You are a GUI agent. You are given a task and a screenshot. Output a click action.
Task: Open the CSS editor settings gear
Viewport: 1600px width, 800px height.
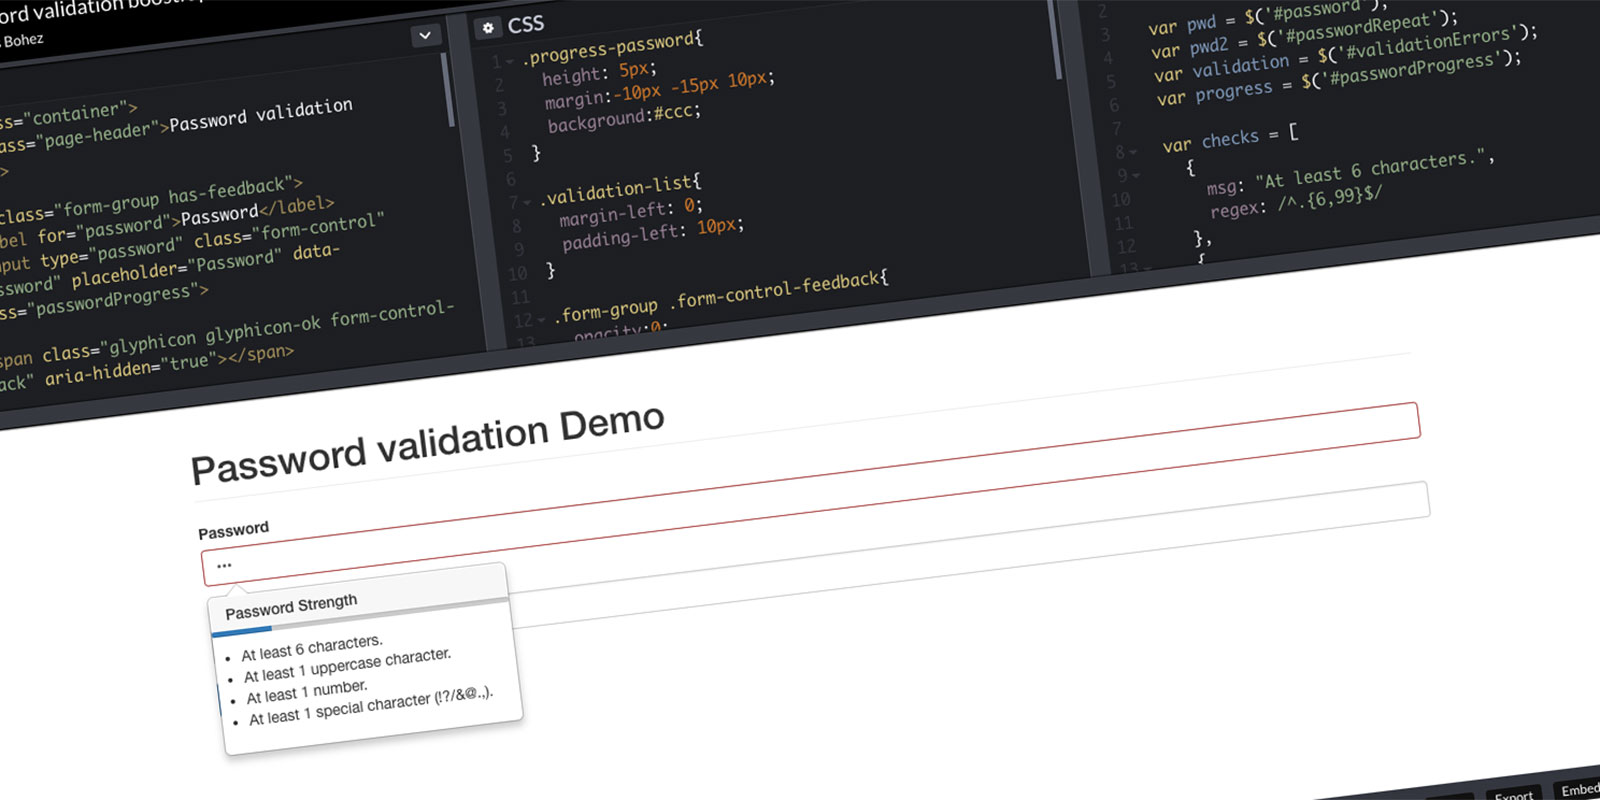488,28
